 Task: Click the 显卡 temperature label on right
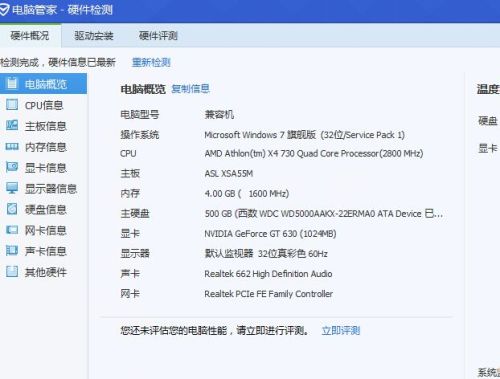(488, 148)
